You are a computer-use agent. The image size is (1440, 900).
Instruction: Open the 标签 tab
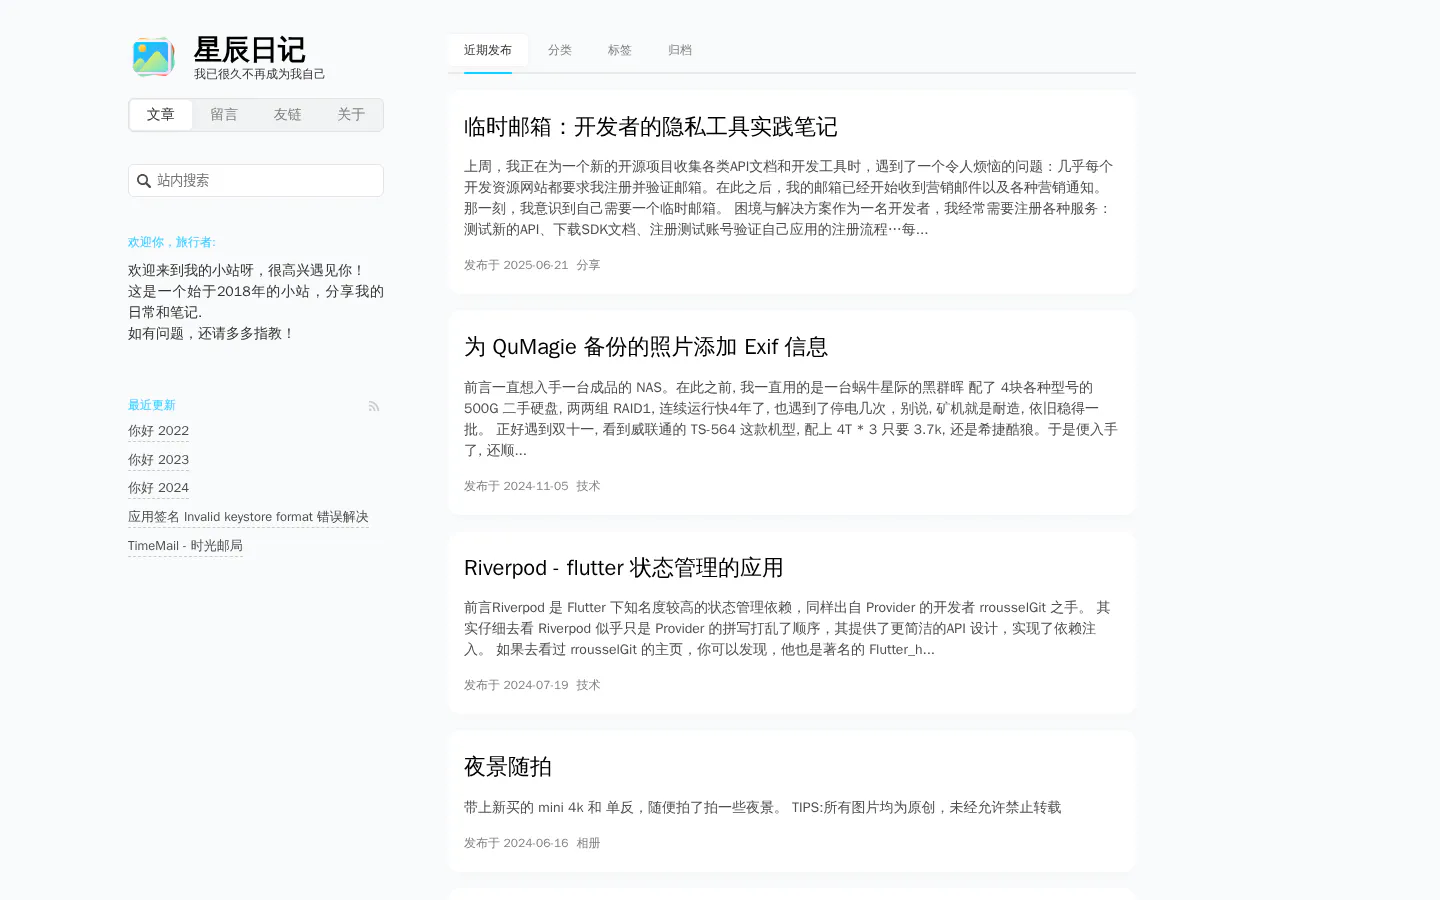pyautogui.click(x=620, y=50)
